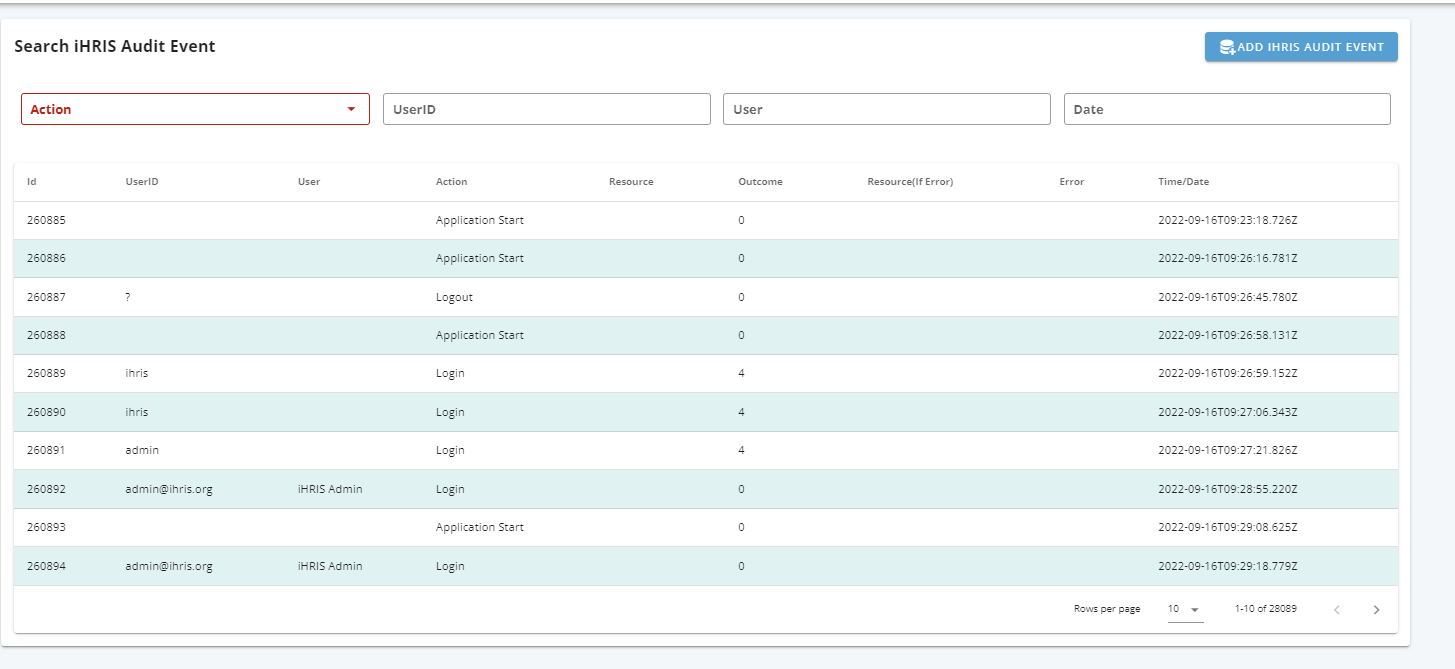Sort by the Id column header
The image size is (1455, 669).
(x=32, y=182)
